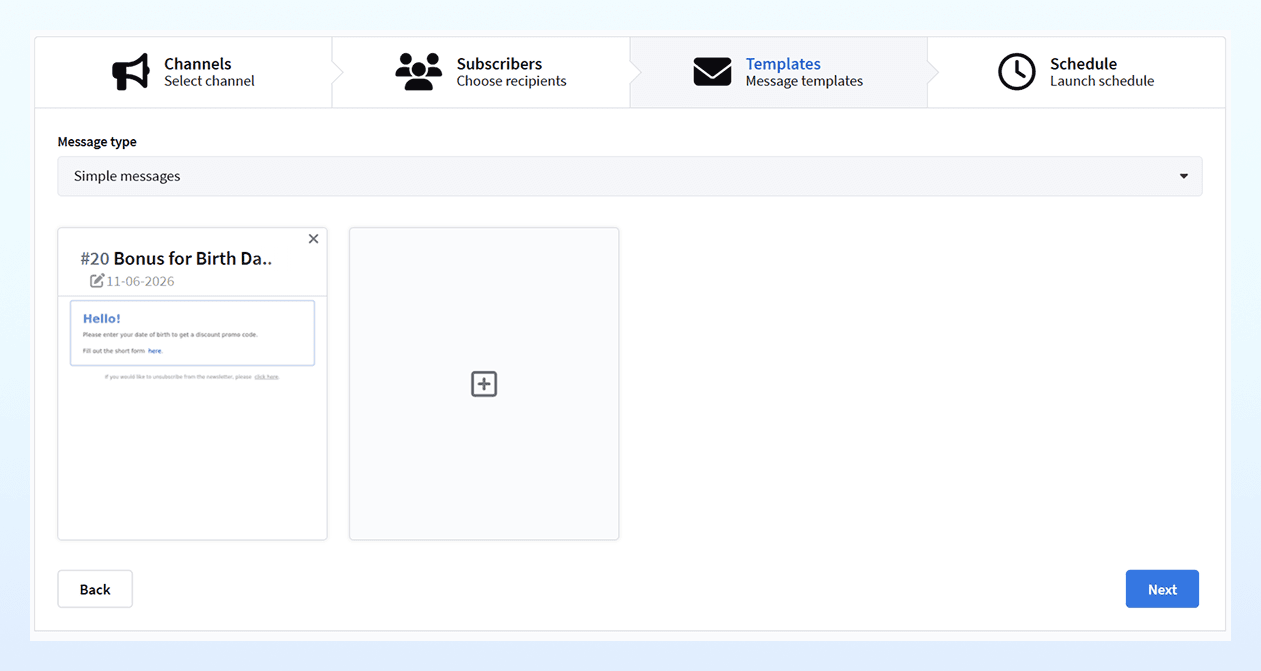Viewport: 1261px width, 671px height.
Task: Go to the Subscribers step tab
Action: point(480,72)
